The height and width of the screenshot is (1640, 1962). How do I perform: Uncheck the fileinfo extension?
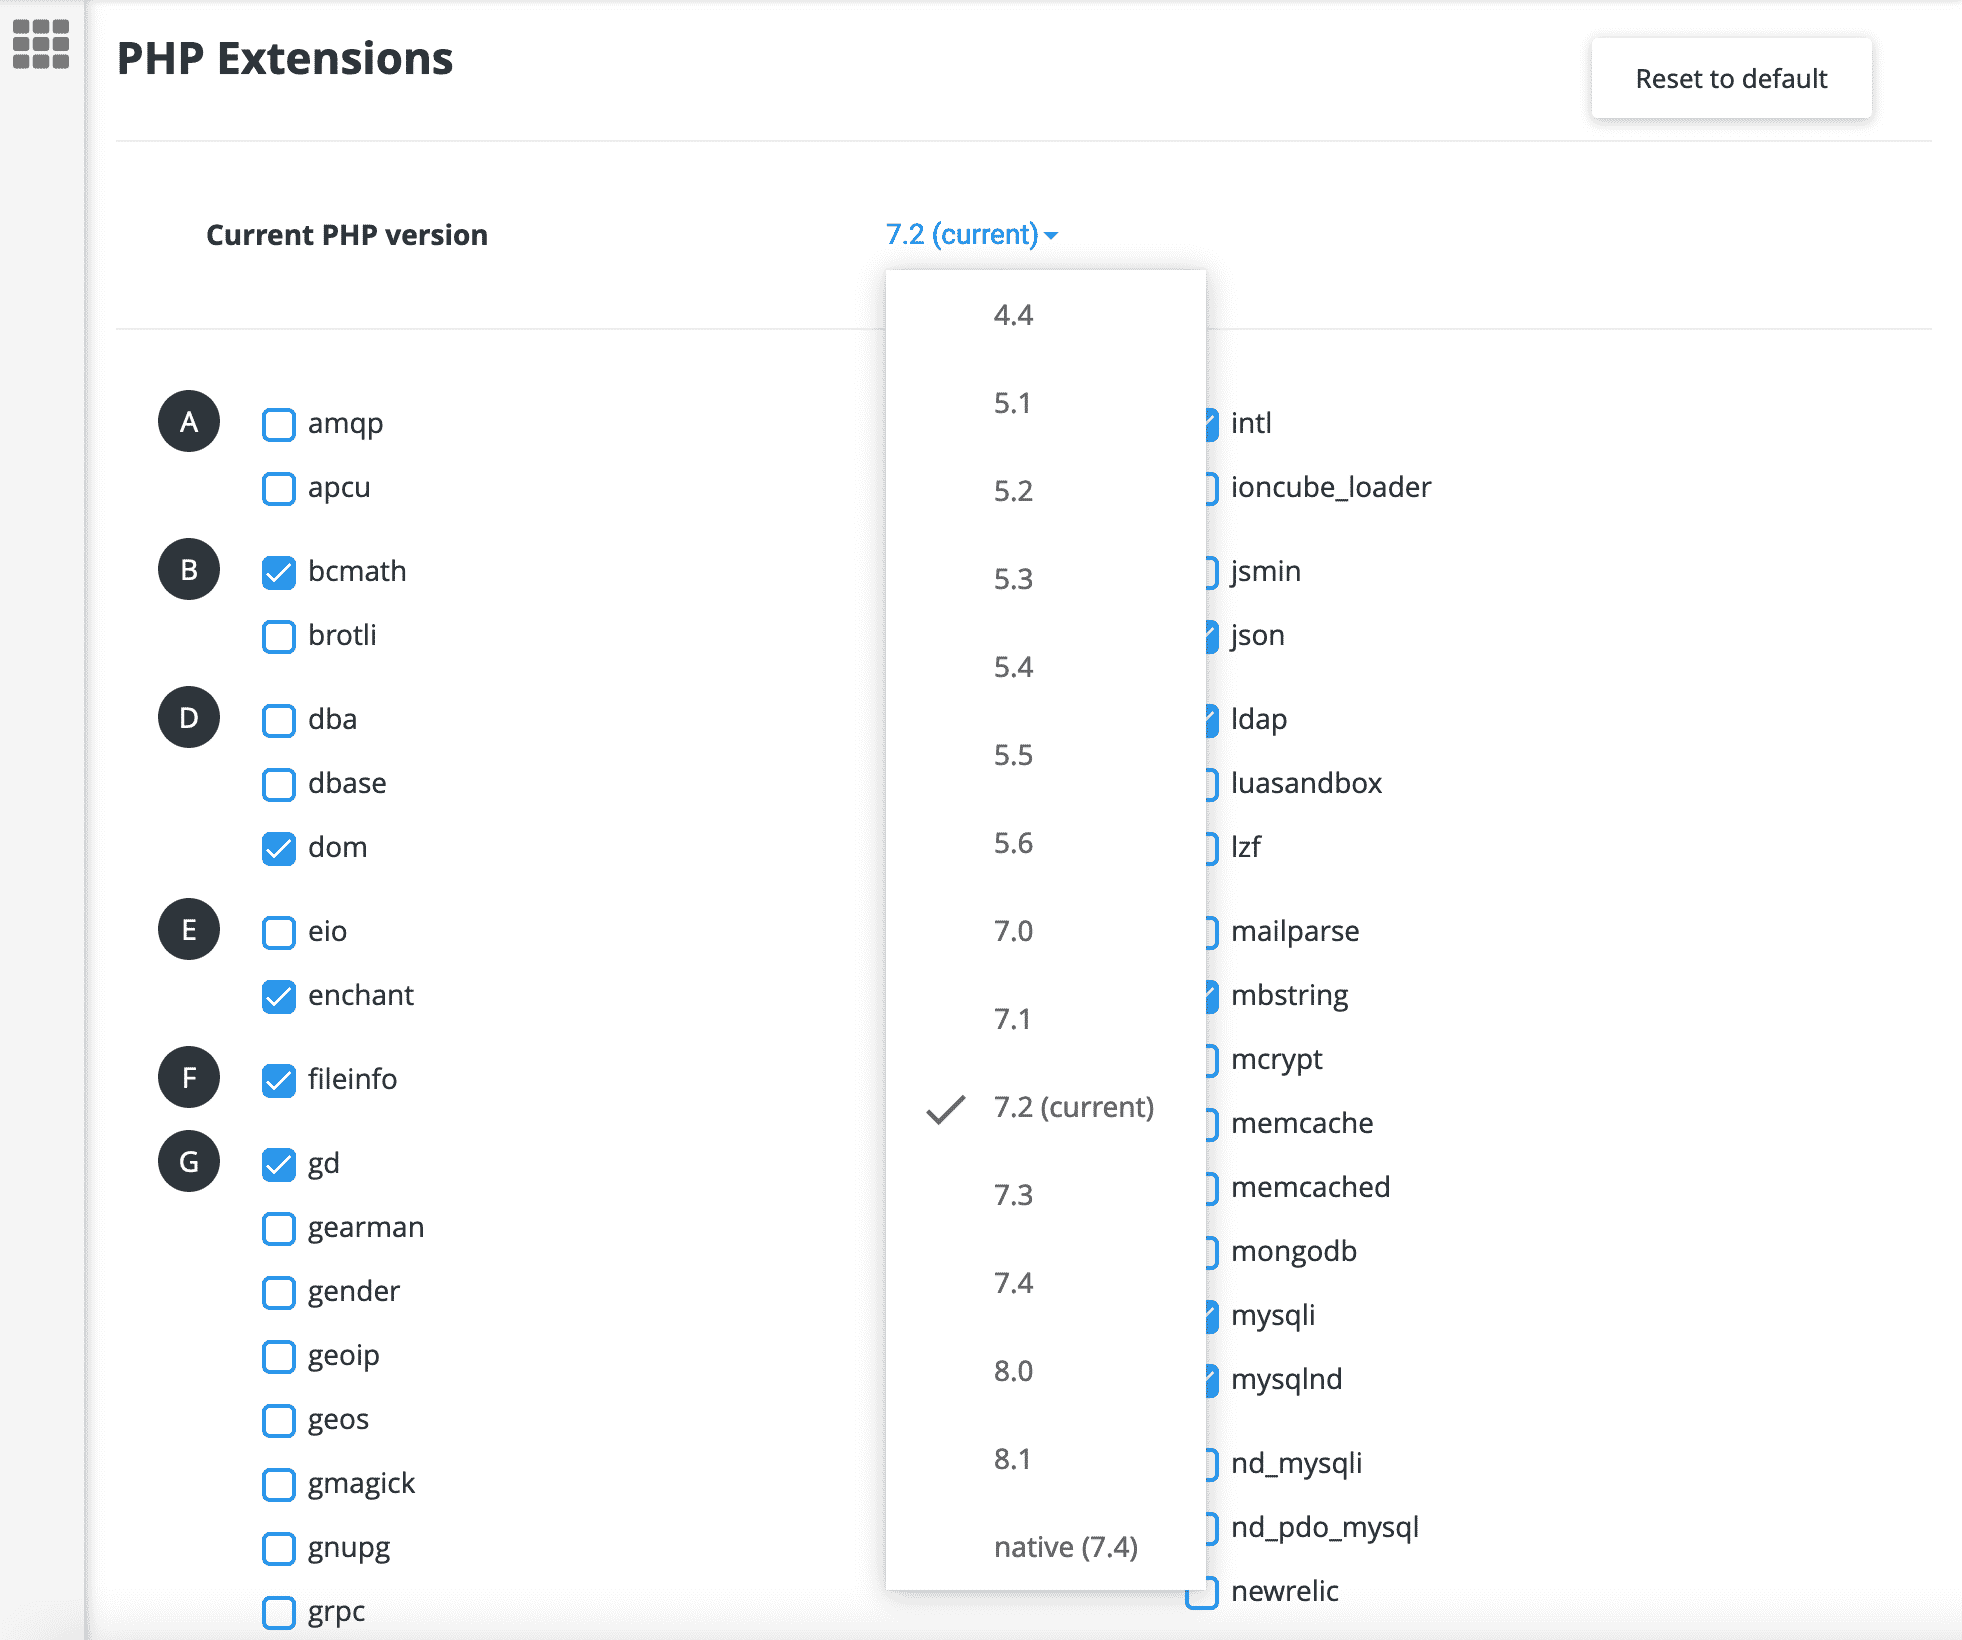(x=279, y=1080)
